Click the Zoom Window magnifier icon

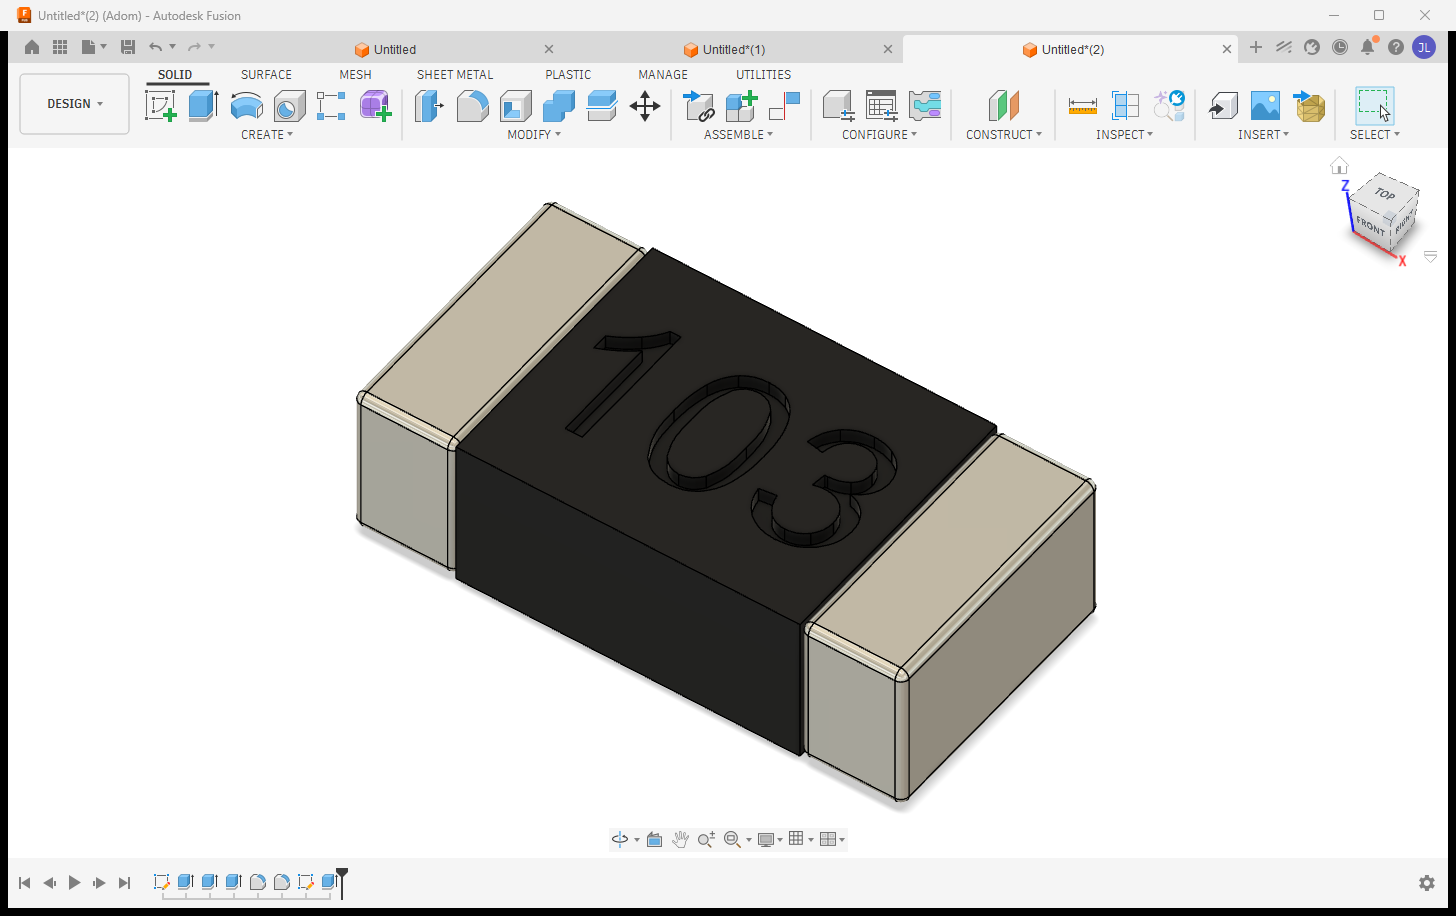tap(732, 839)
